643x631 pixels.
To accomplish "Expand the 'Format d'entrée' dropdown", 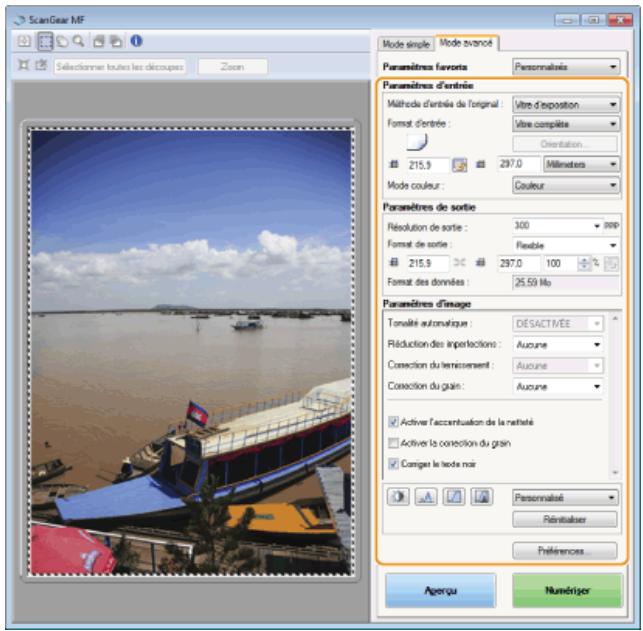I will click(x=565, y=124).
